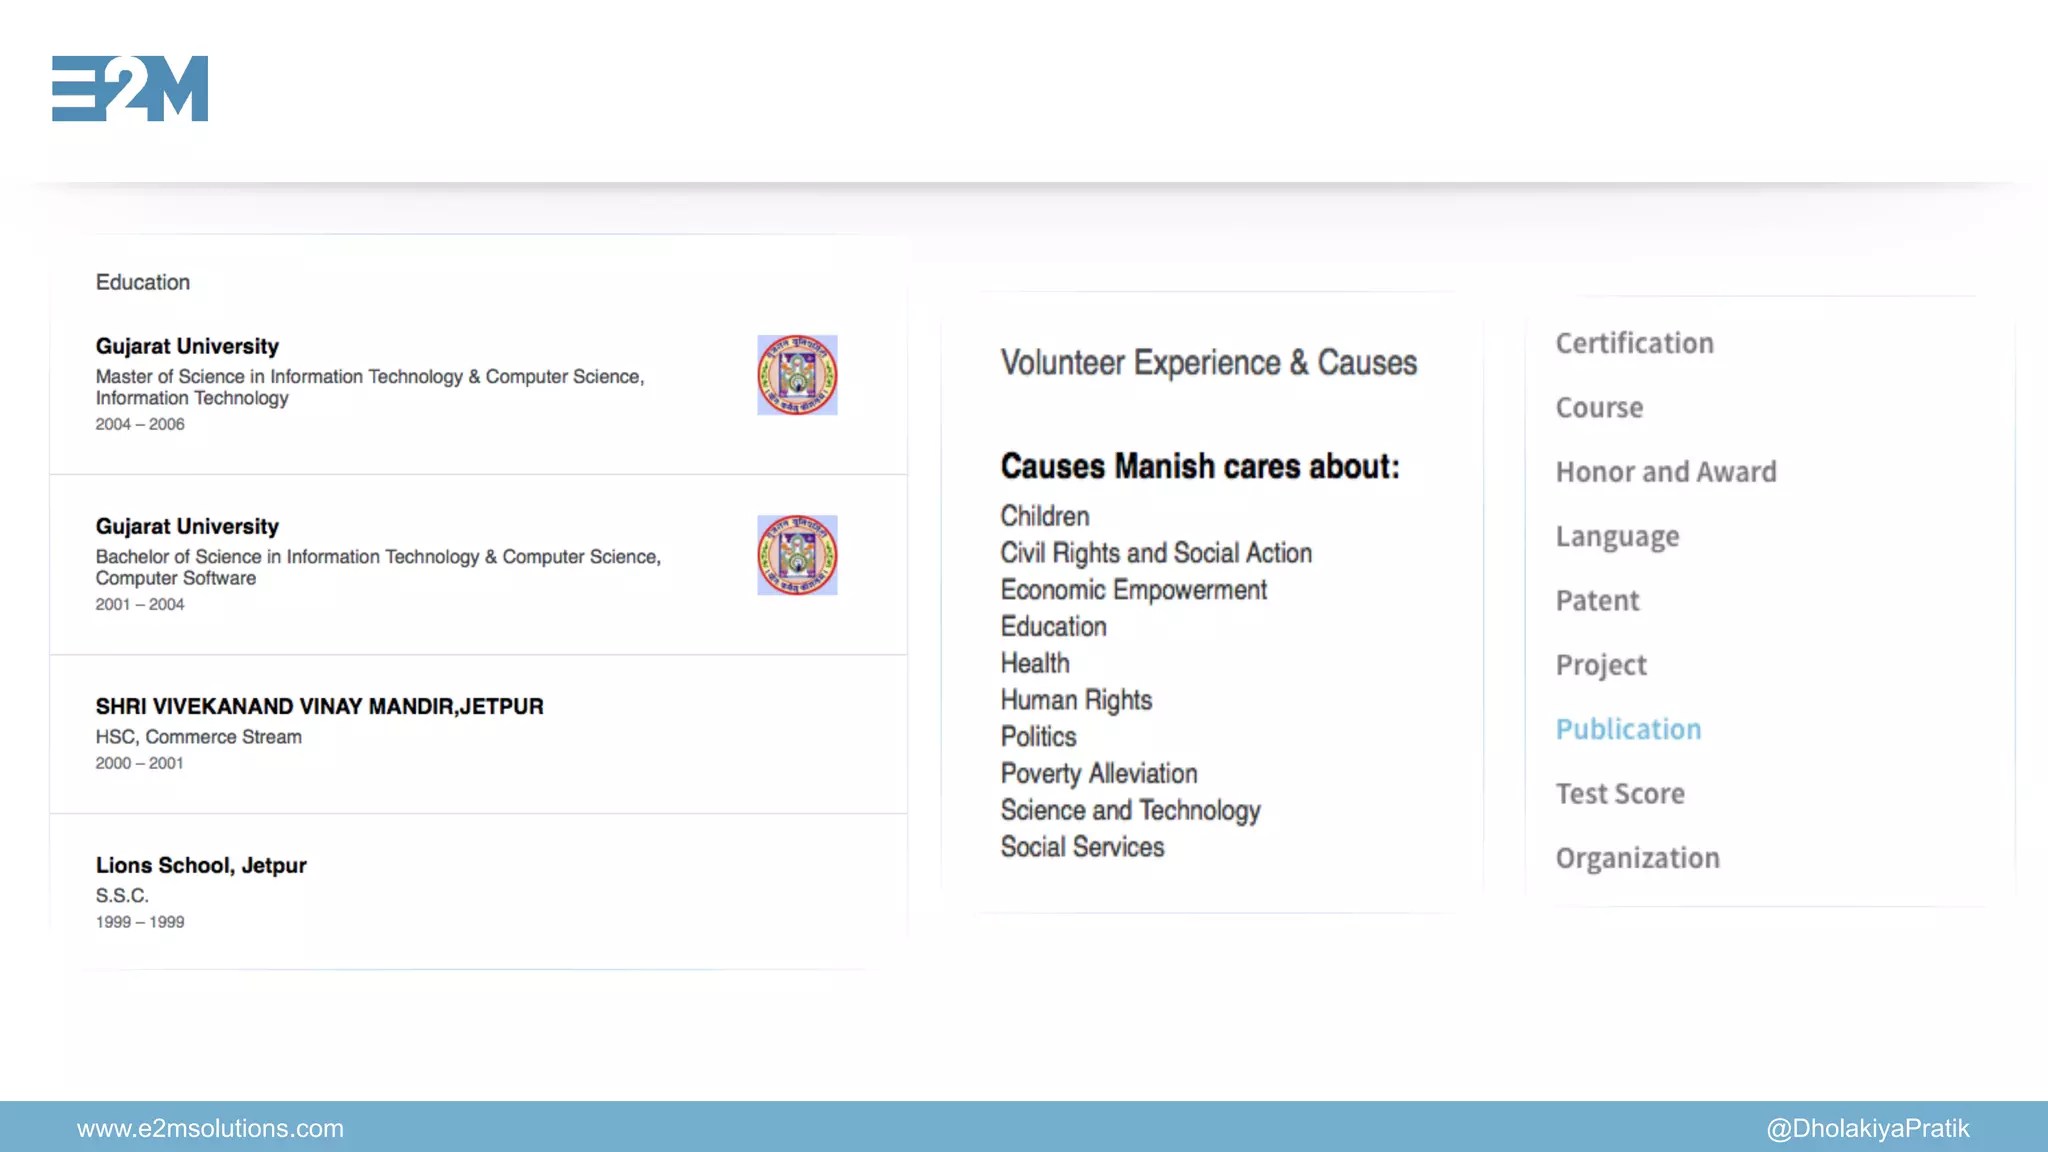2048x1152 pixels.
Task: Open the Organization section option
Action: coord(1637,858)
